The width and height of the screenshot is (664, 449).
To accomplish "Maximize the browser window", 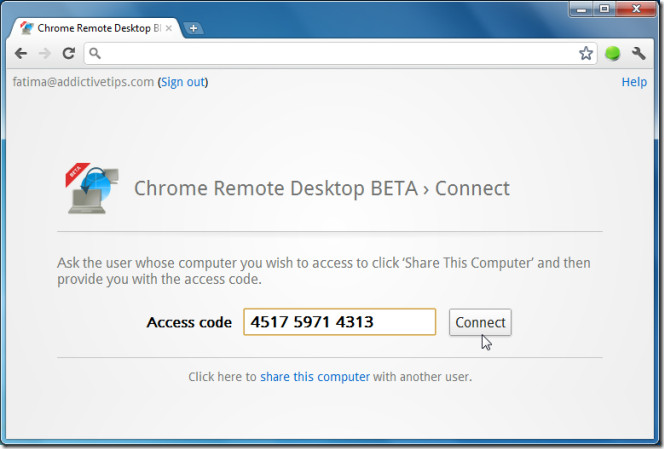I will coord(605,9).
